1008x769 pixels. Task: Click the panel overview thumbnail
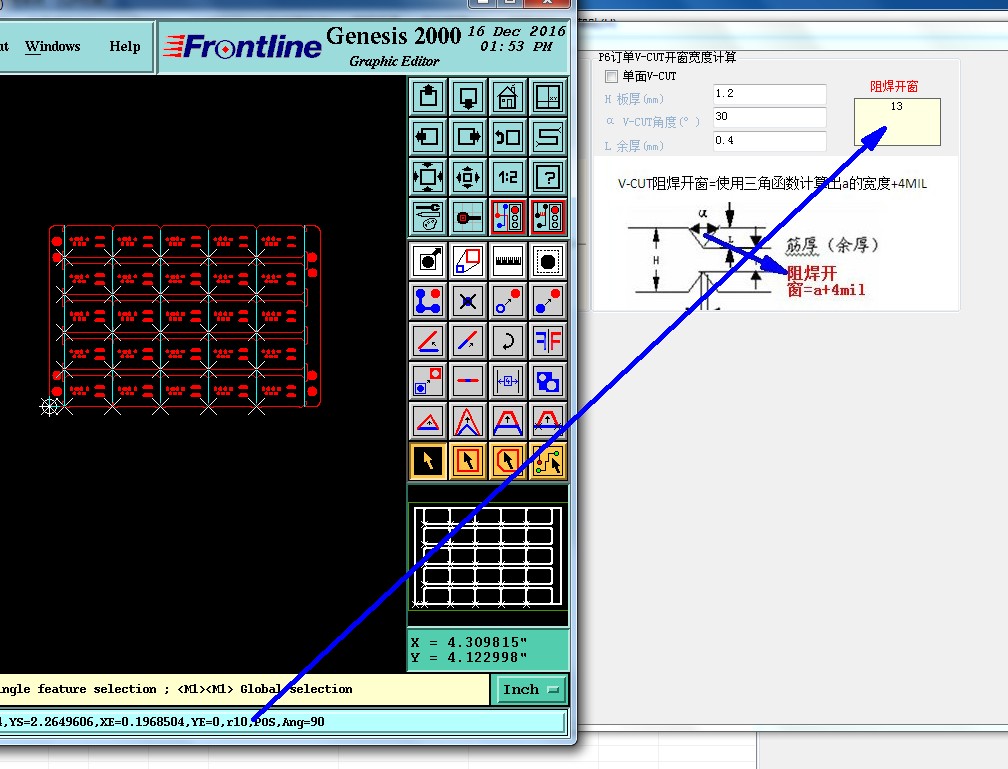(488, 557)
